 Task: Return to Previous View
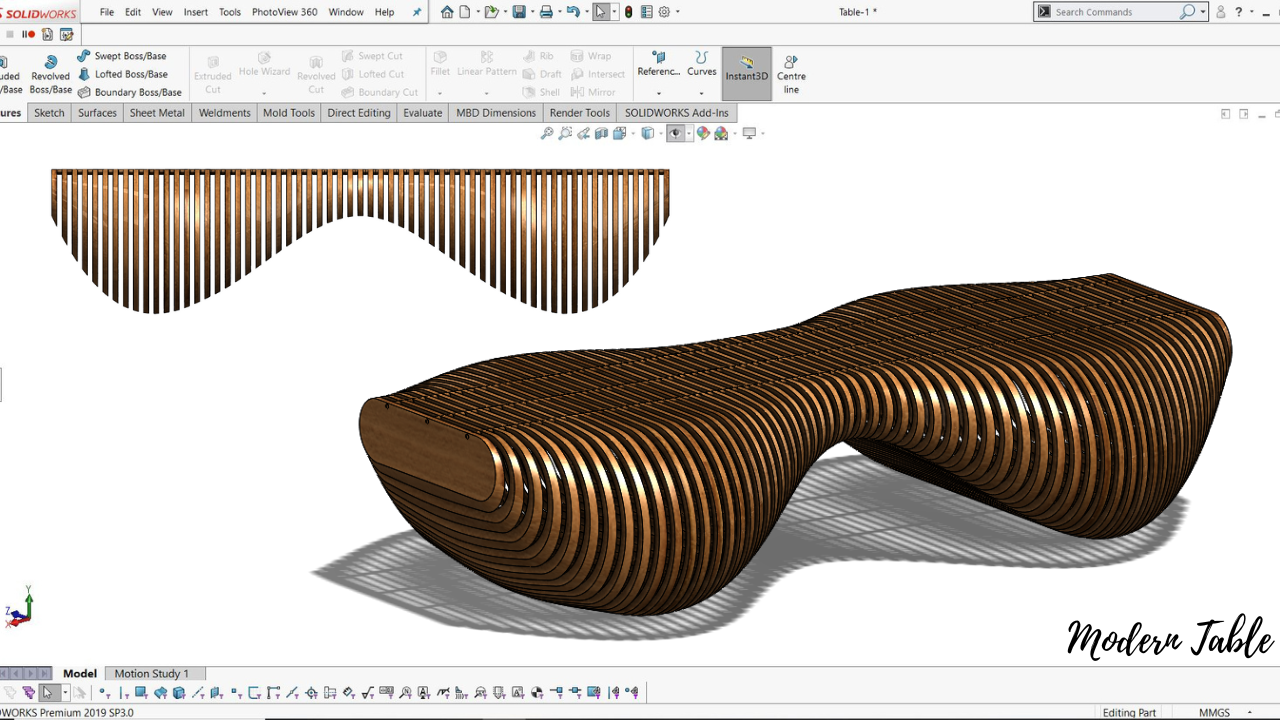tap(583, 133)
